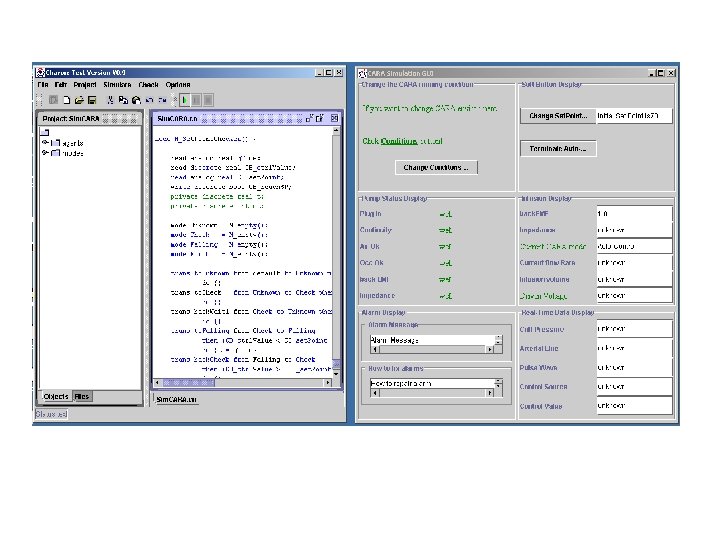Click the Control Value value field
720x540 pixels.
[x=634, y=406]
